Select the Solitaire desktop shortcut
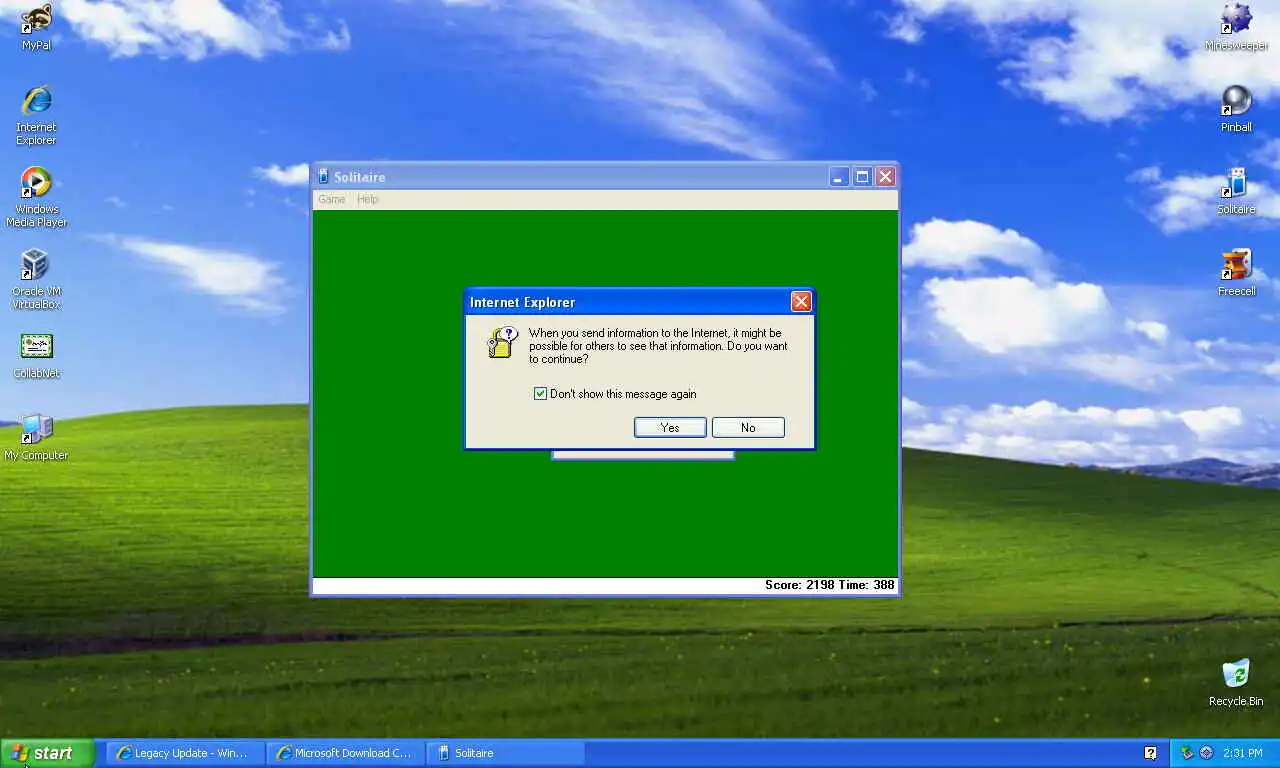 coord(1237,191)
